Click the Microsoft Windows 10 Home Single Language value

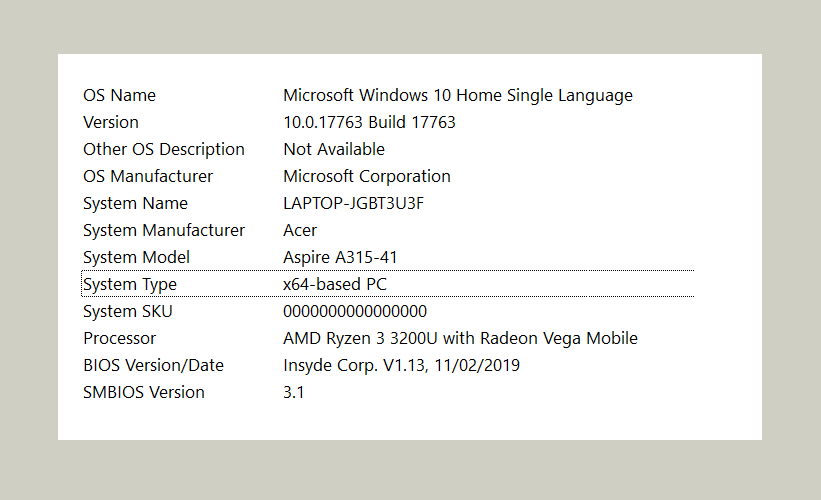(458, 95)
